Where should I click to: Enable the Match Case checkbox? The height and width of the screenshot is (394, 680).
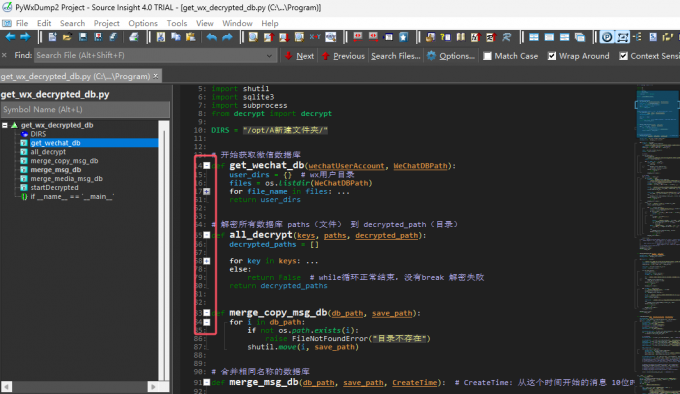tap(487, 56)
